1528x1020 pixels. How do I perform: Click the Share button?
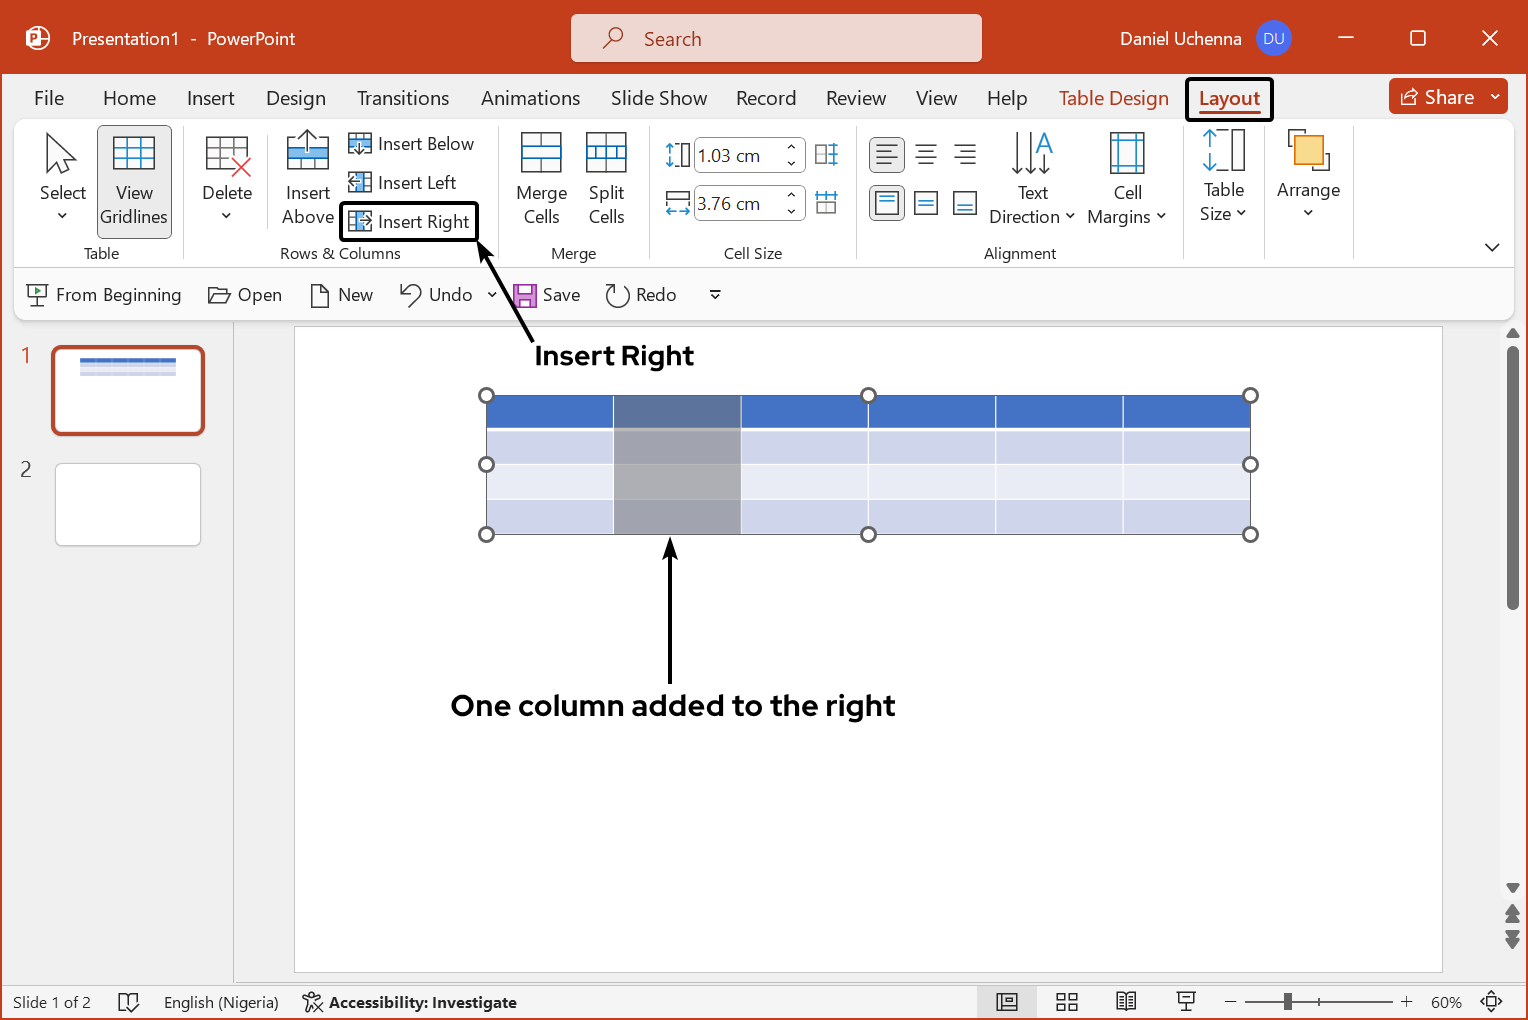point(1437,97)
